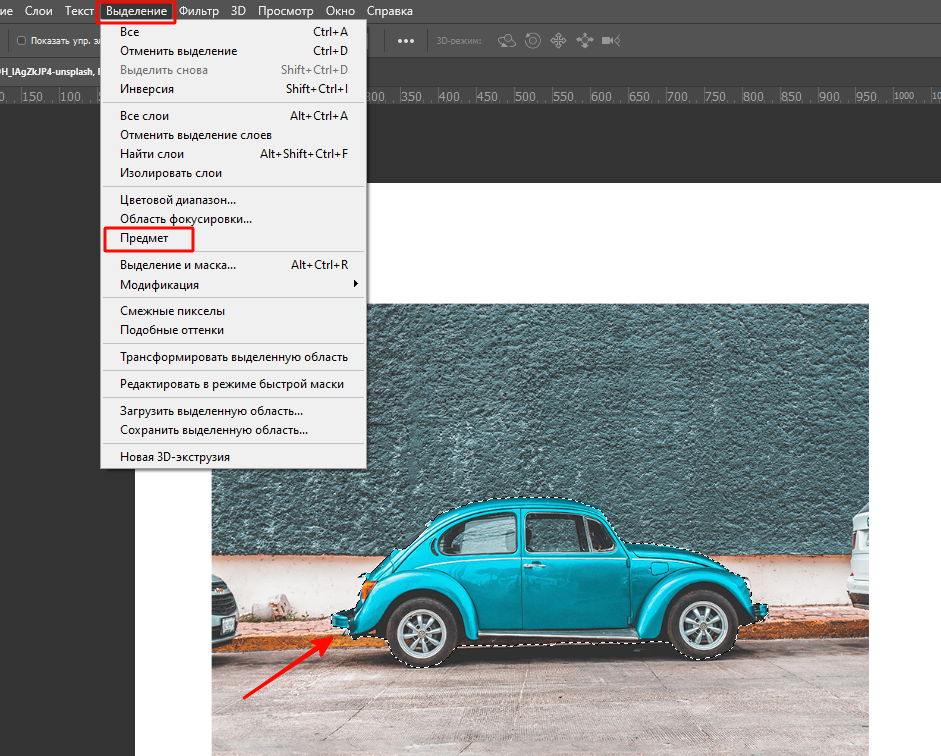Open the Слои menu

38,11
